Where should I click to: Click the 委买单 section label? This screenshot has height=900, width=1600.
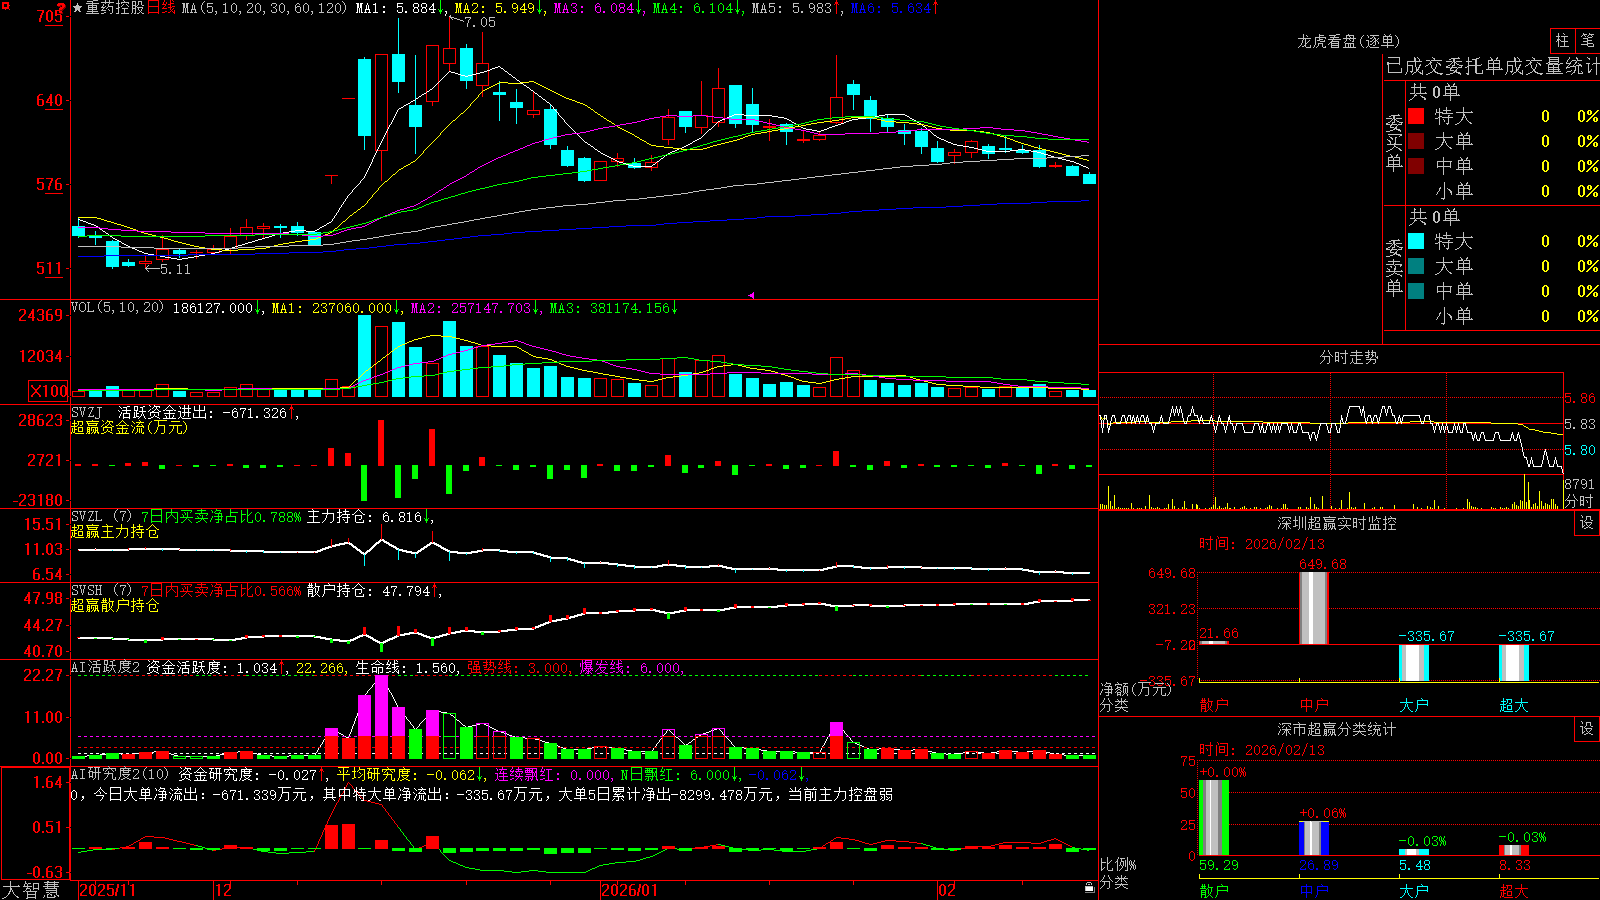click(x=1394, y=142)
